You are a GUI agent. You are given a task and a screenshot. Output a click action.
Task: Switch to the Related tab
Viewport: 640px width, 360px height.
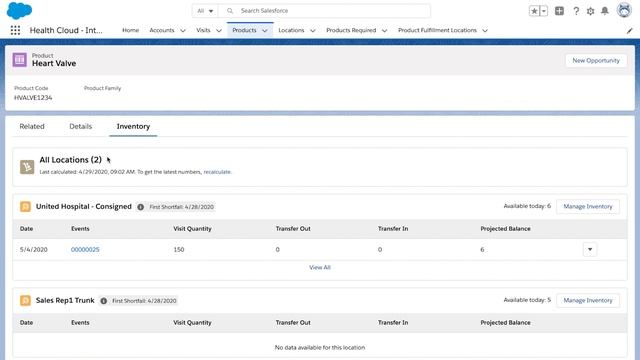pos(32,127)
